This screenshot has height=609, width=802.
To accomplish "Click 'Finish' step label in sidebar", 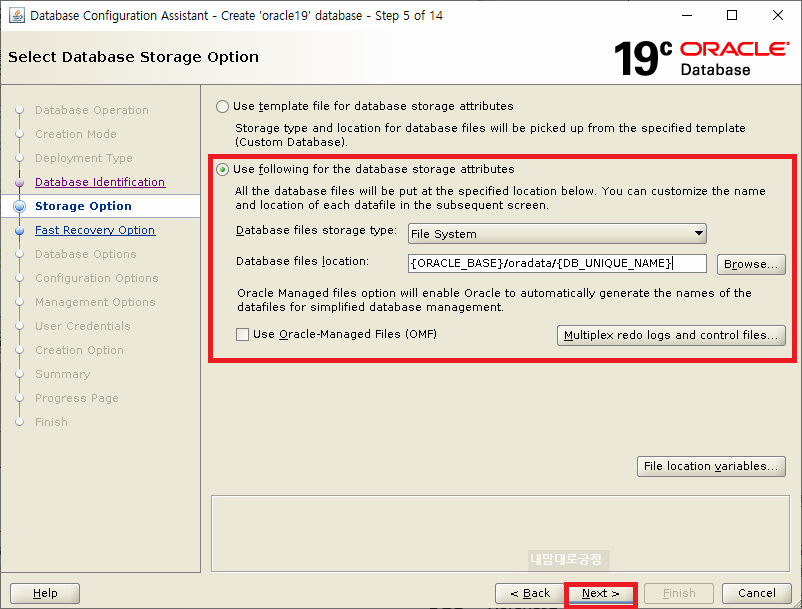I will [x=51, y=422].
